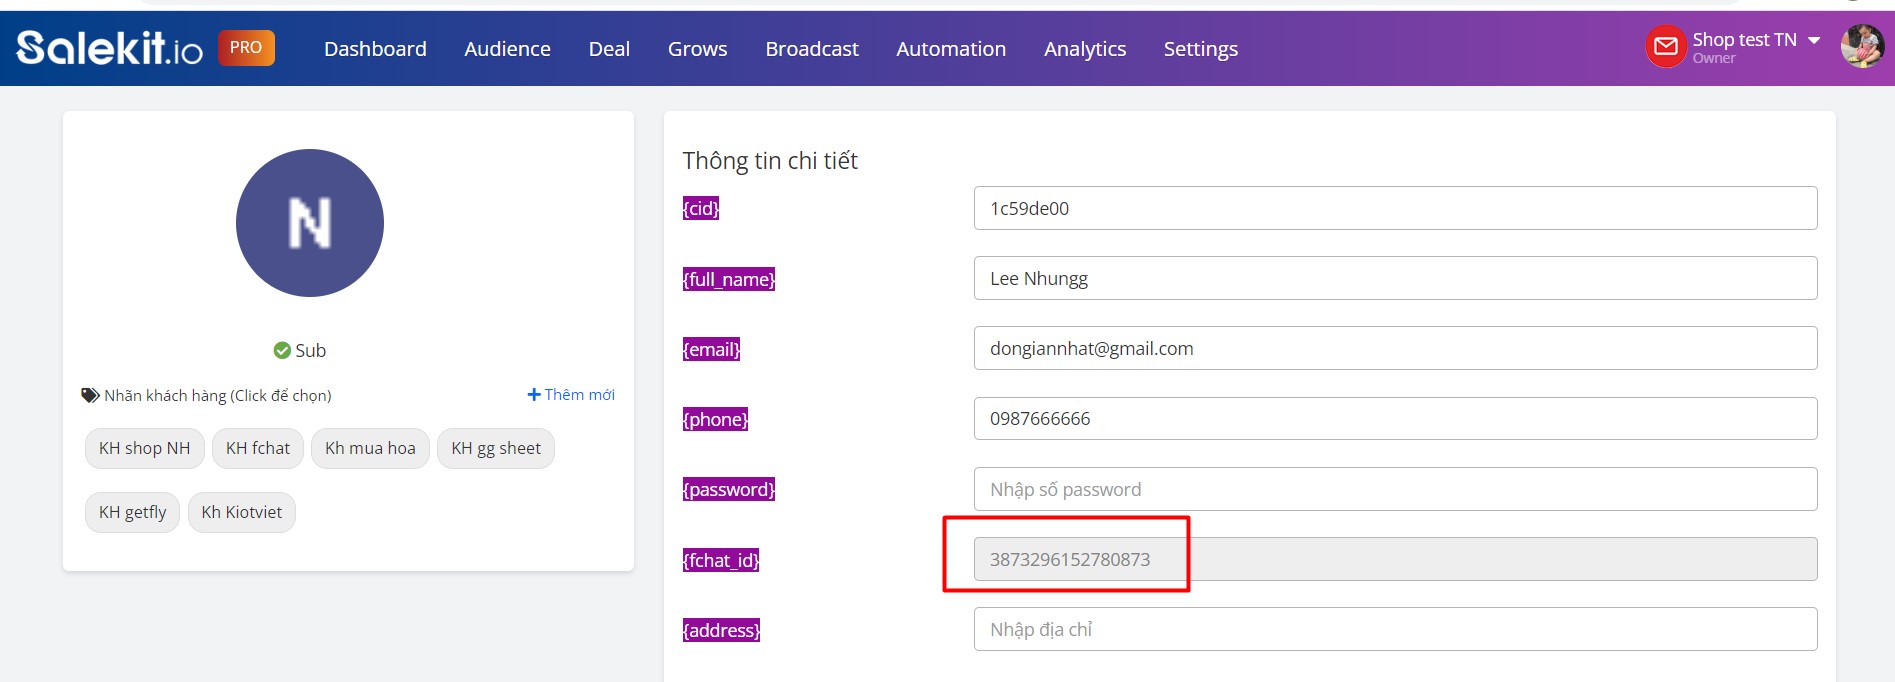The image size is (1895, 682).
Task: Click the {email} label
Action: (x=712, y=349)
